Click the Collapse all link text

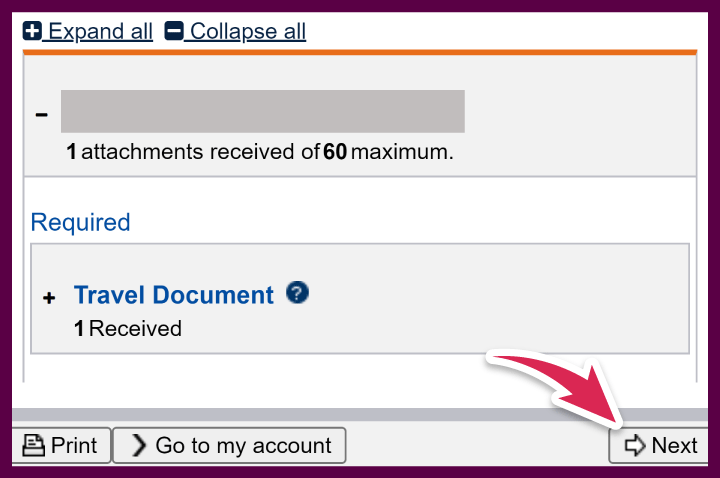tap(248, 31)
